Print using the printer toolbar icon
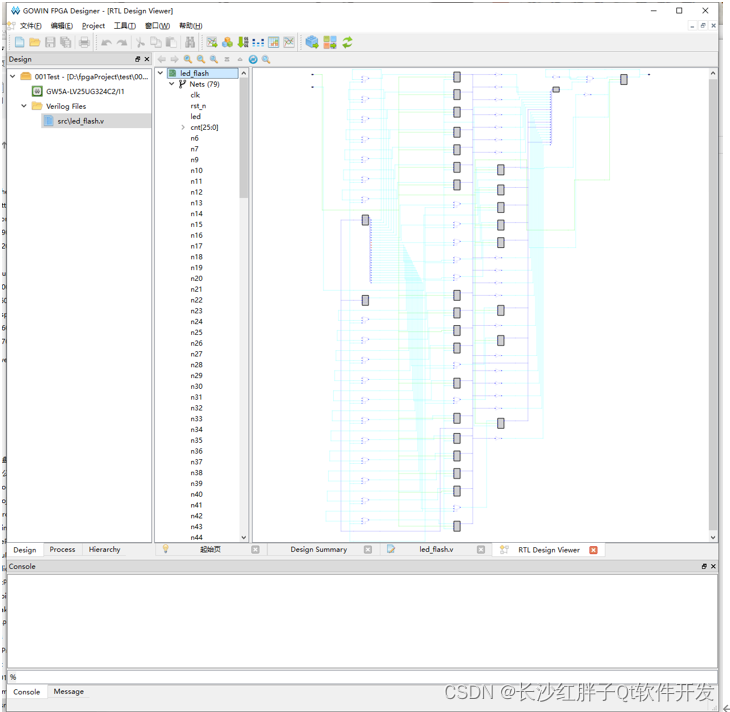 point(84,42)
